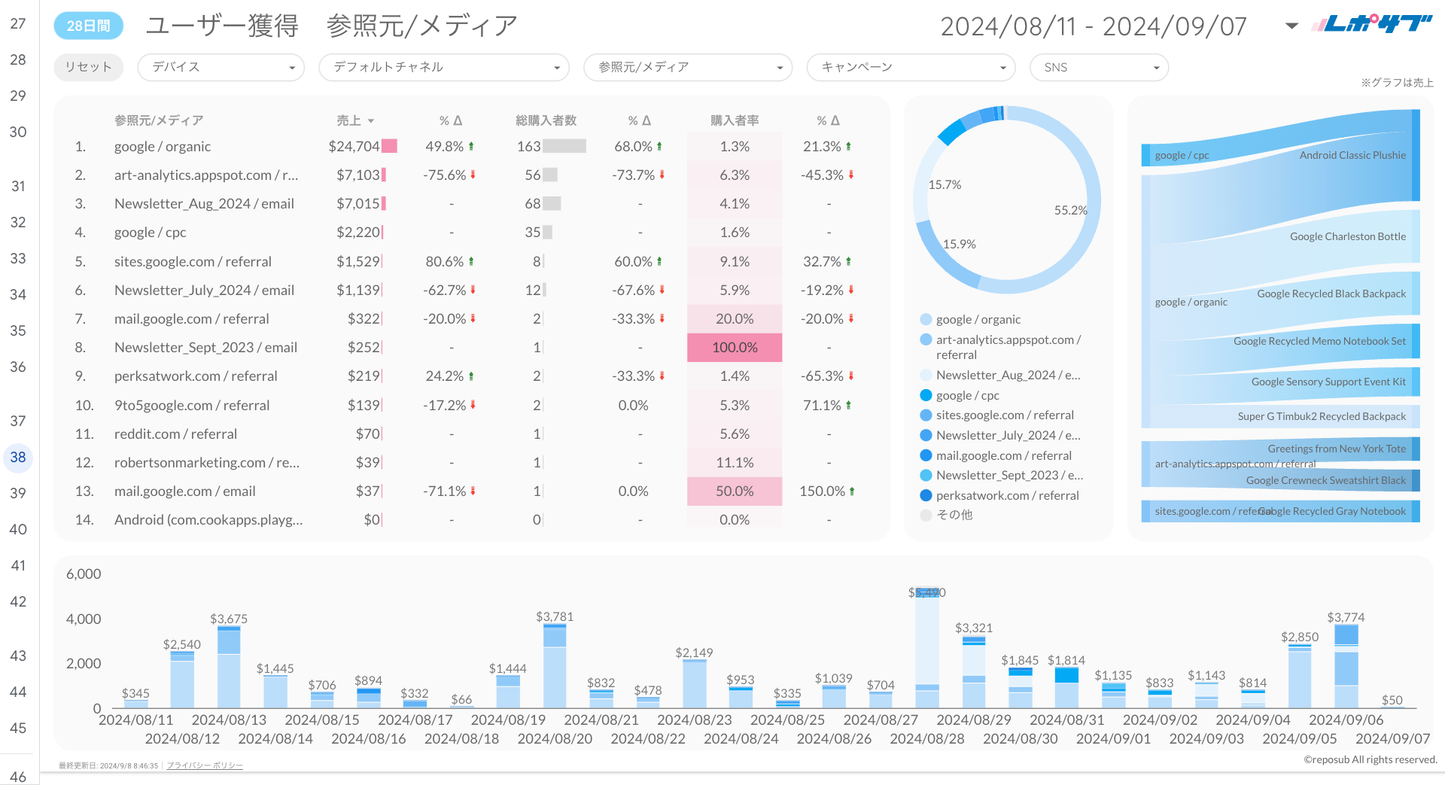The image size is (1445, 785).
Task: Click the google / organic legend dot
Action: 926,320
